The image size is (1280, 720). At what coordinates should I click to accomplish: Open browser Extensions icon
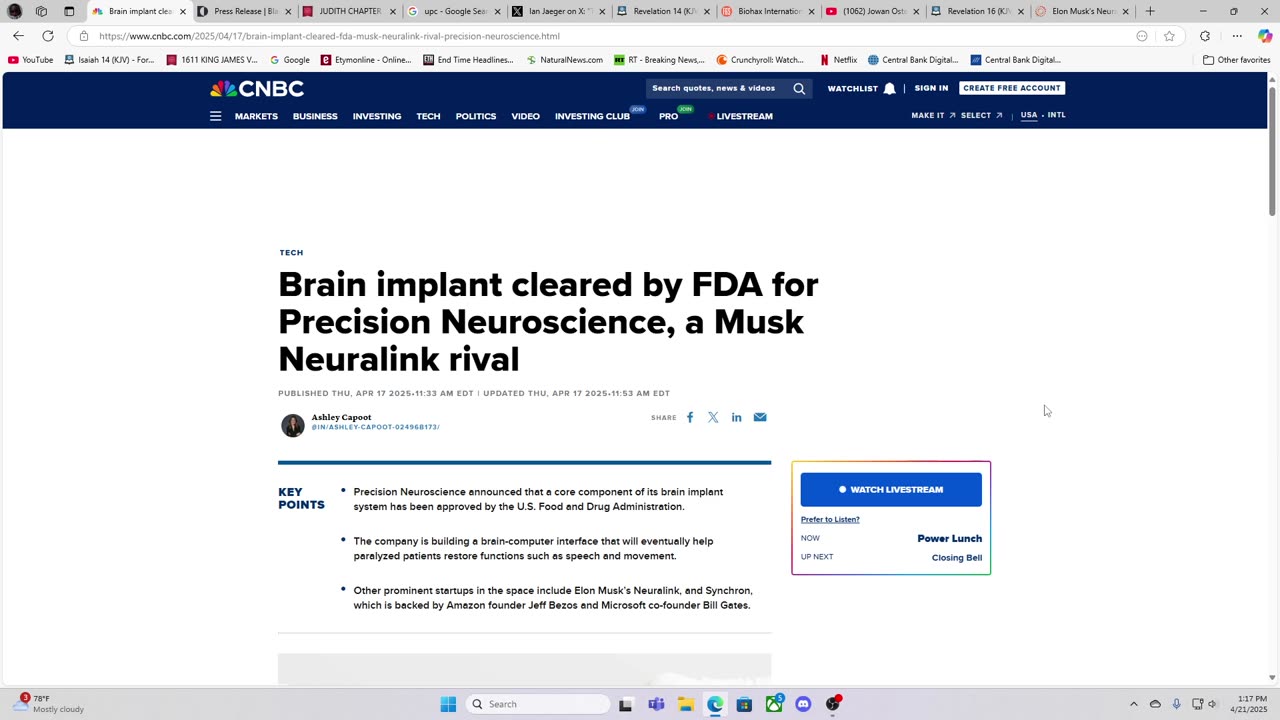tap(1205, 36)
